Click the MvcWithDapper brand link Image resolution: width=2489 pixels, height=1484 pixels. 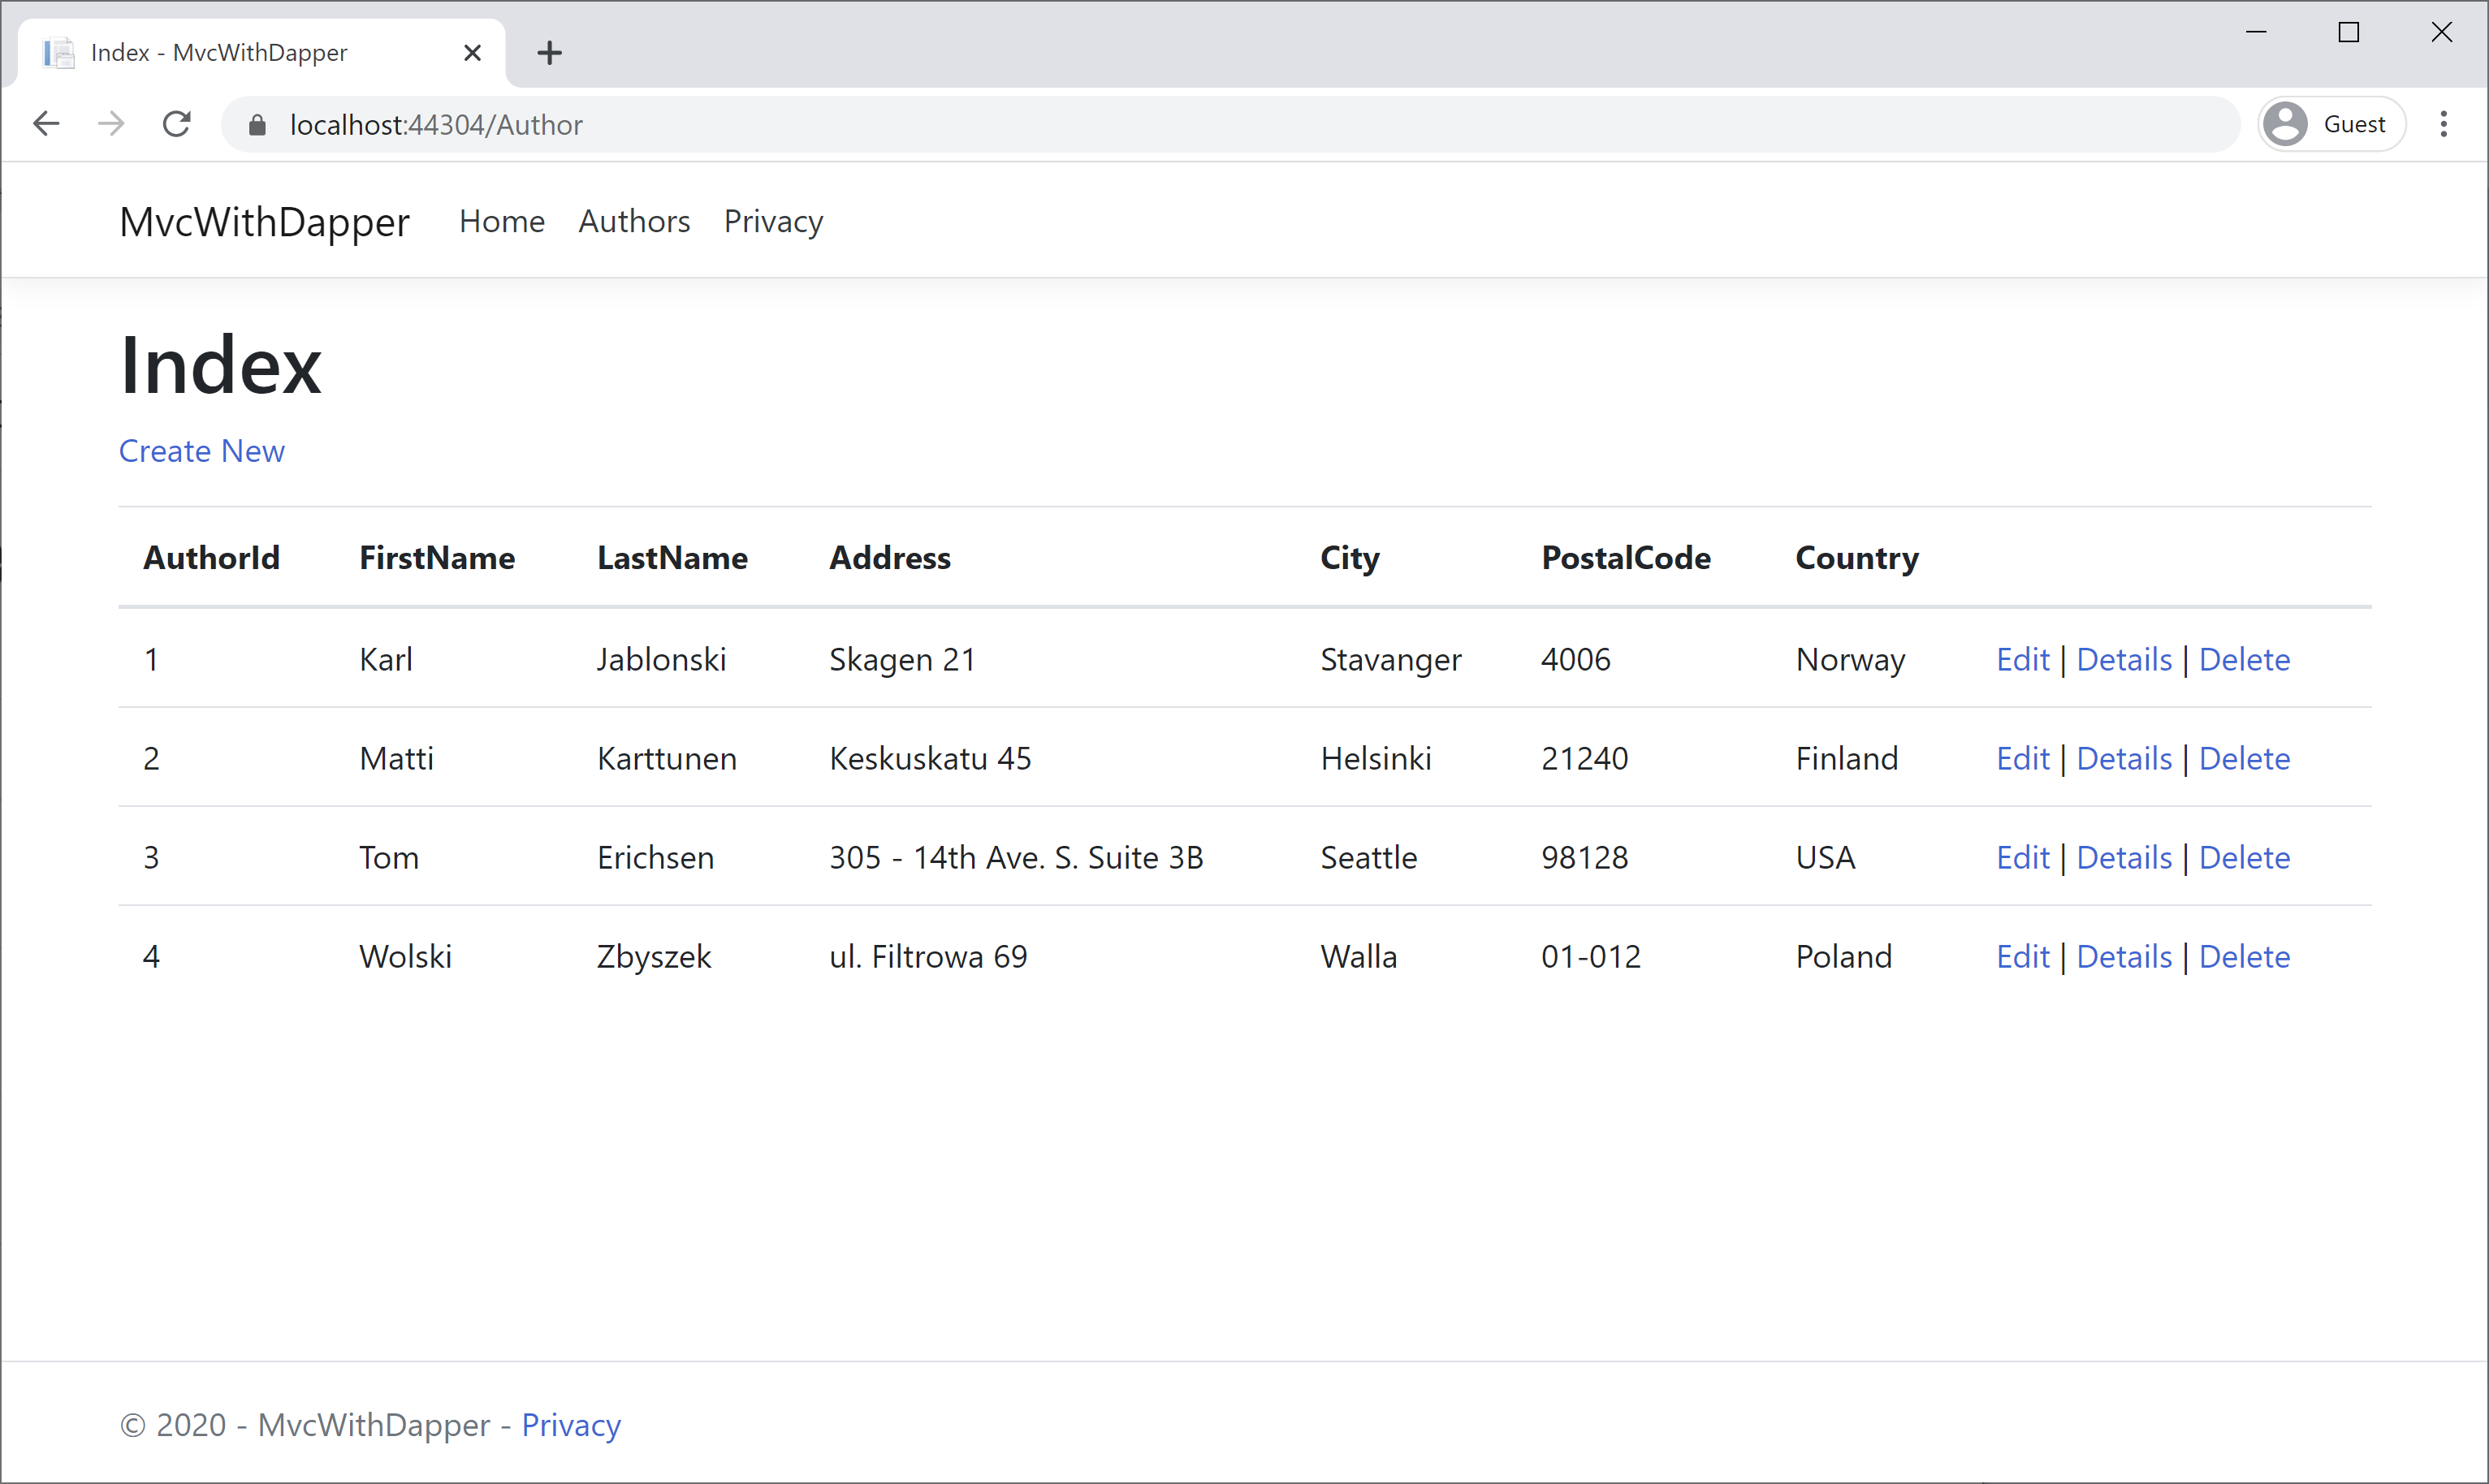tap(264, 221)
